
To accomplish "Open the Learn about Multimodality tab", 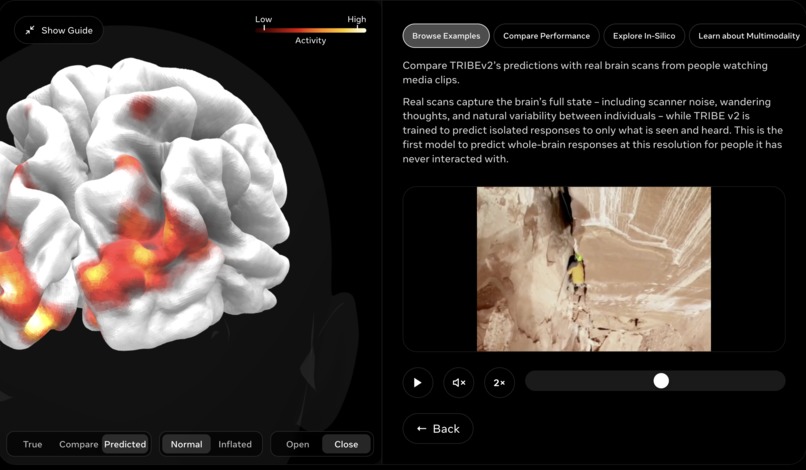I will [748, 36].
